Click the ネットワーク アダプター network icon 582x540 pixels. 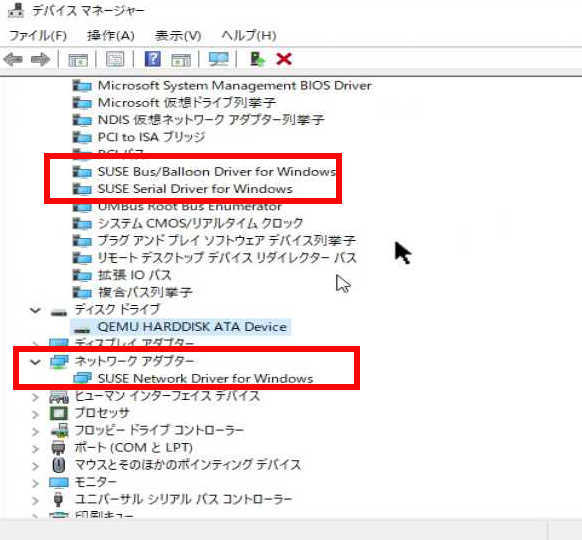[x=59, y=362]
